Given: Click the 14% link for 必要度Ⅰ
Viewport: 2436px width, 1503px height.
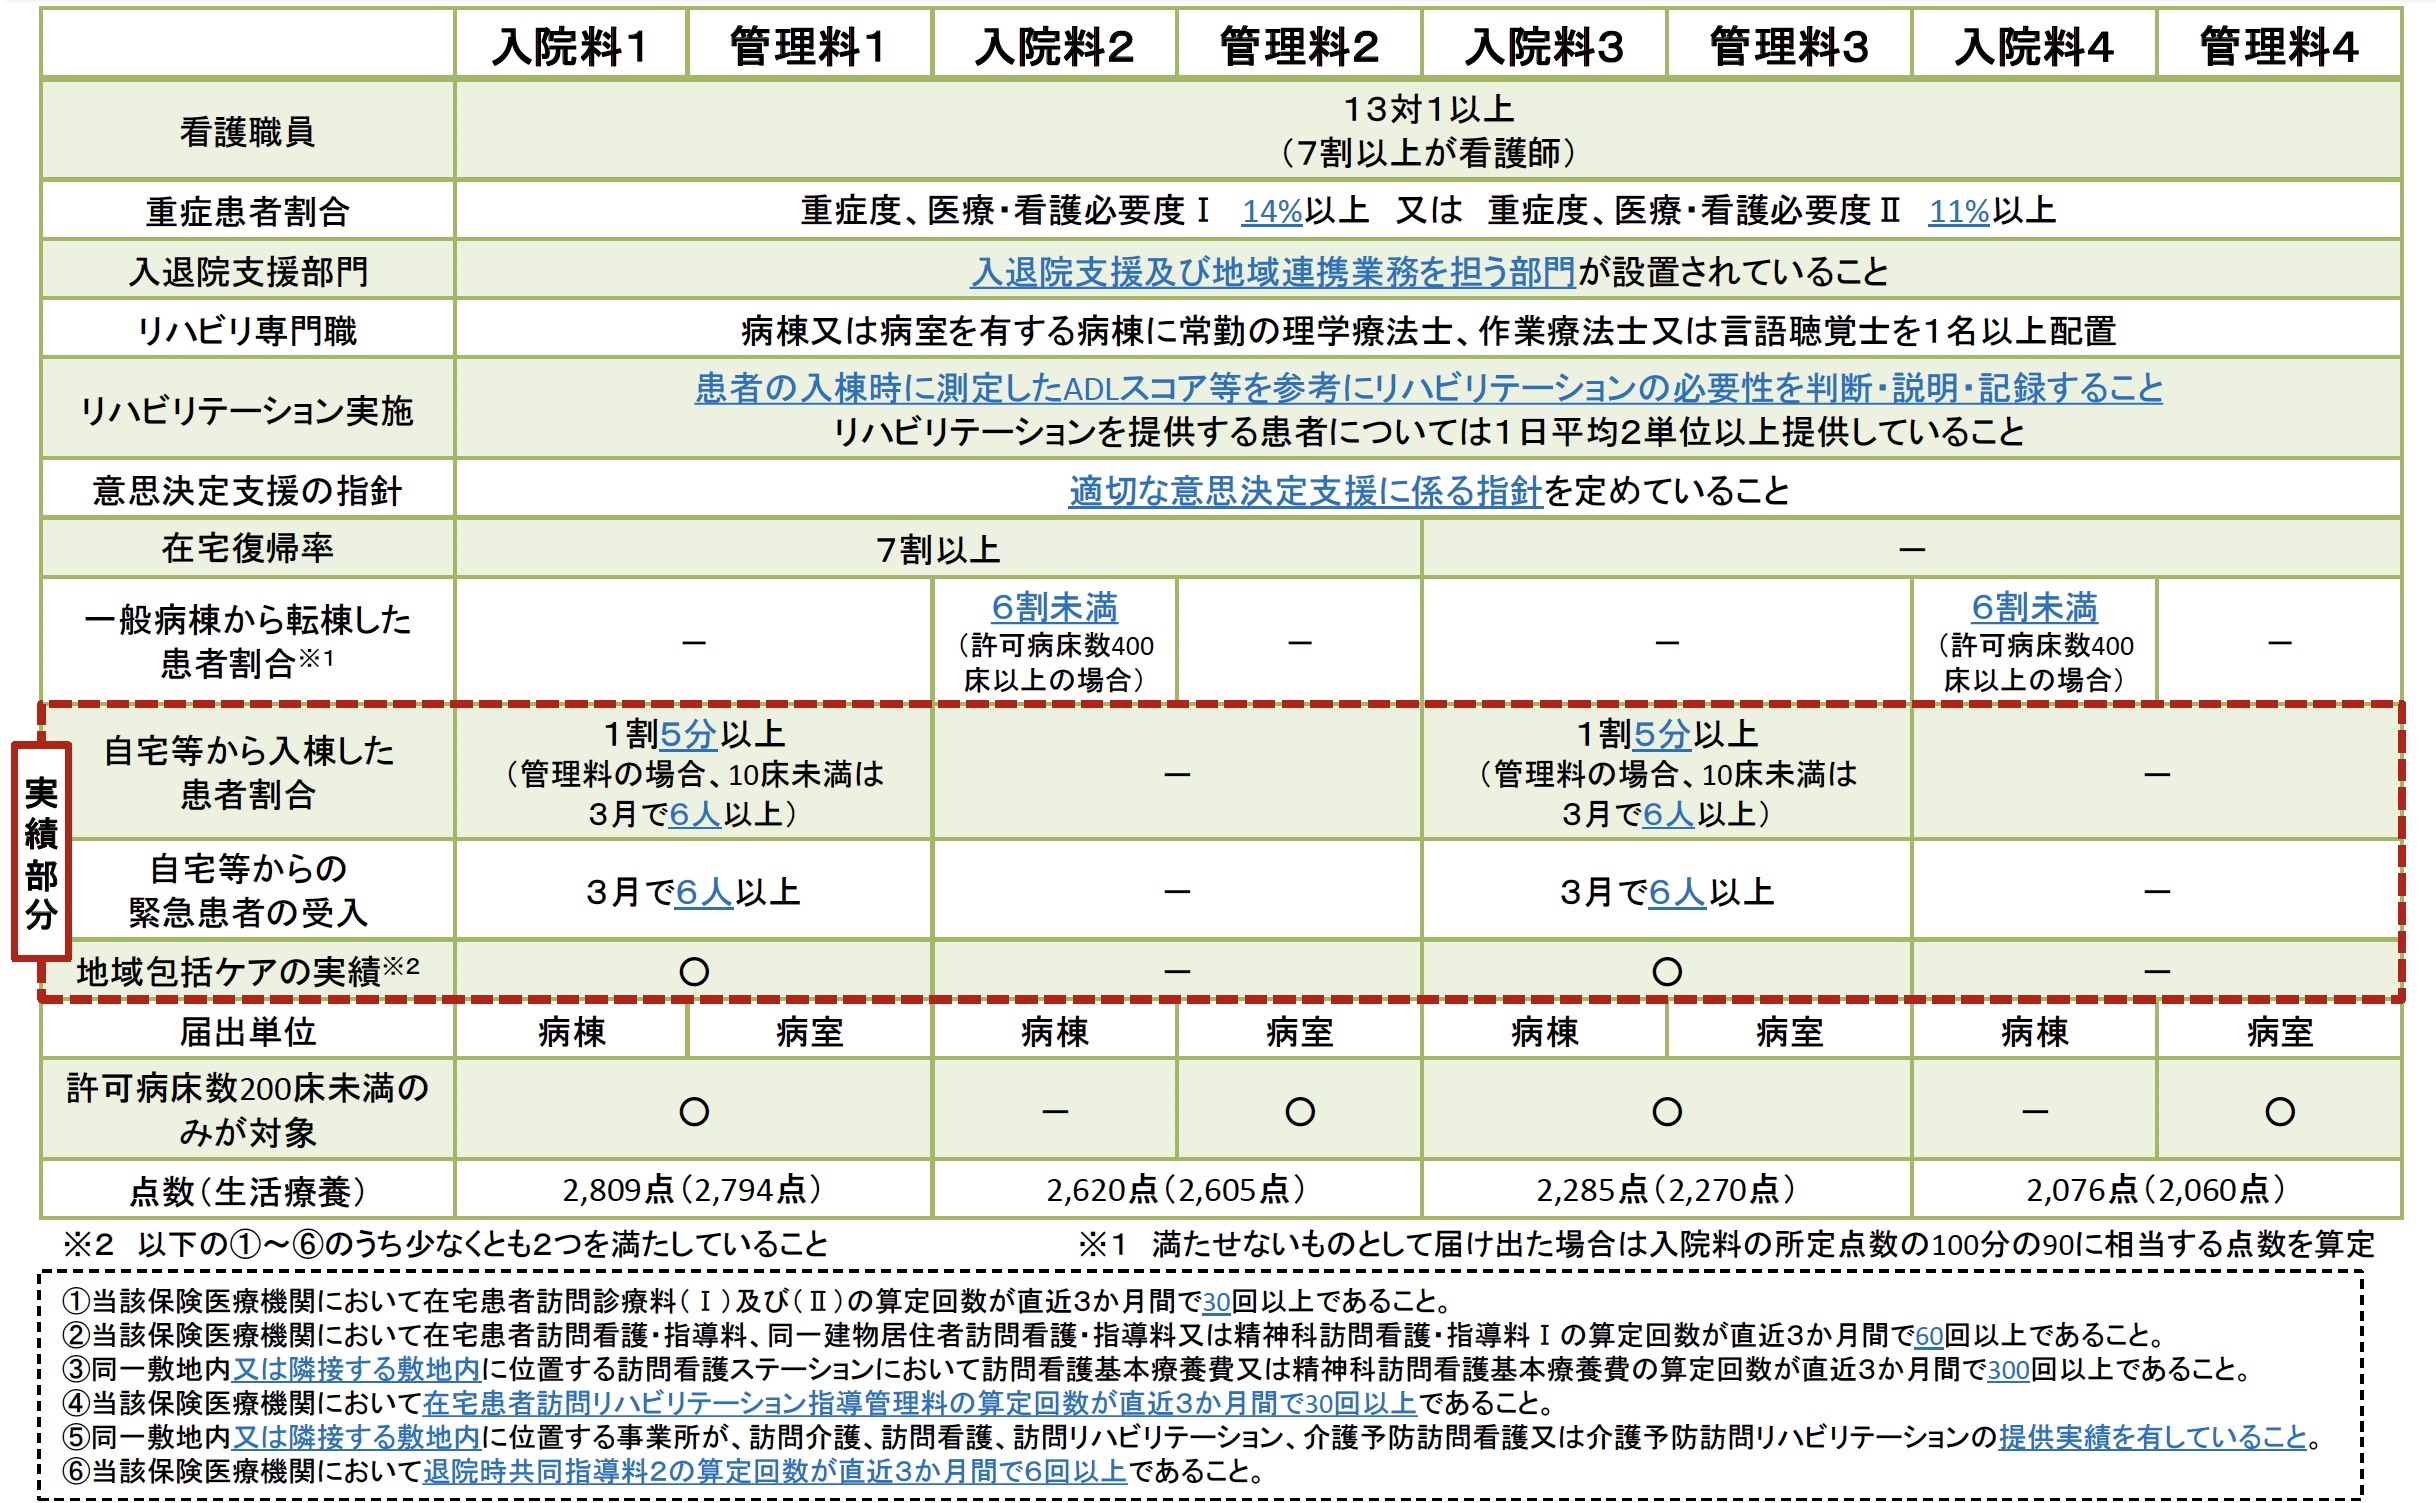Looking at the screenshot, I should [x=1271, y=211].
